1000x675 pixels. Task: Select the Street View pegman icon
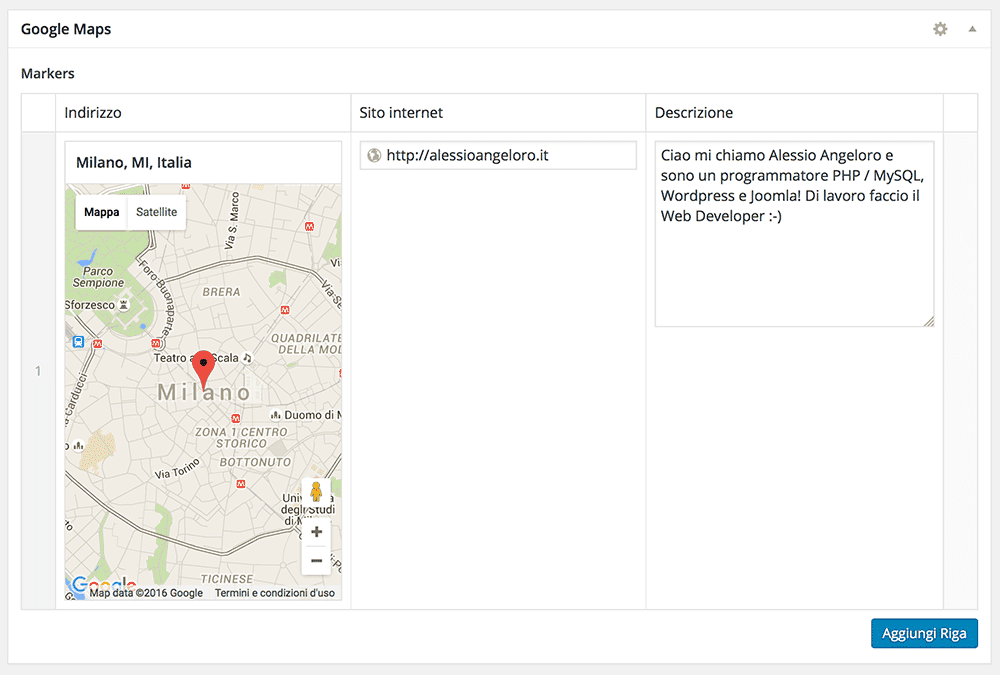tap(316, 492)
